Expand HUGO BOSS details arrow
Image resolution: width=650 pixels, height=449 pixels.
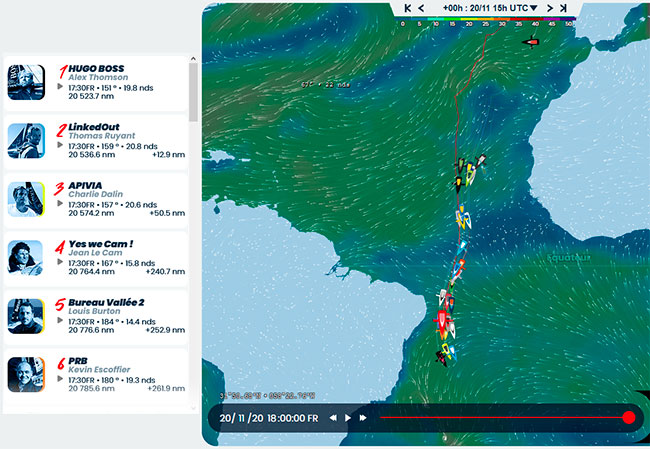tap(60, 86)
